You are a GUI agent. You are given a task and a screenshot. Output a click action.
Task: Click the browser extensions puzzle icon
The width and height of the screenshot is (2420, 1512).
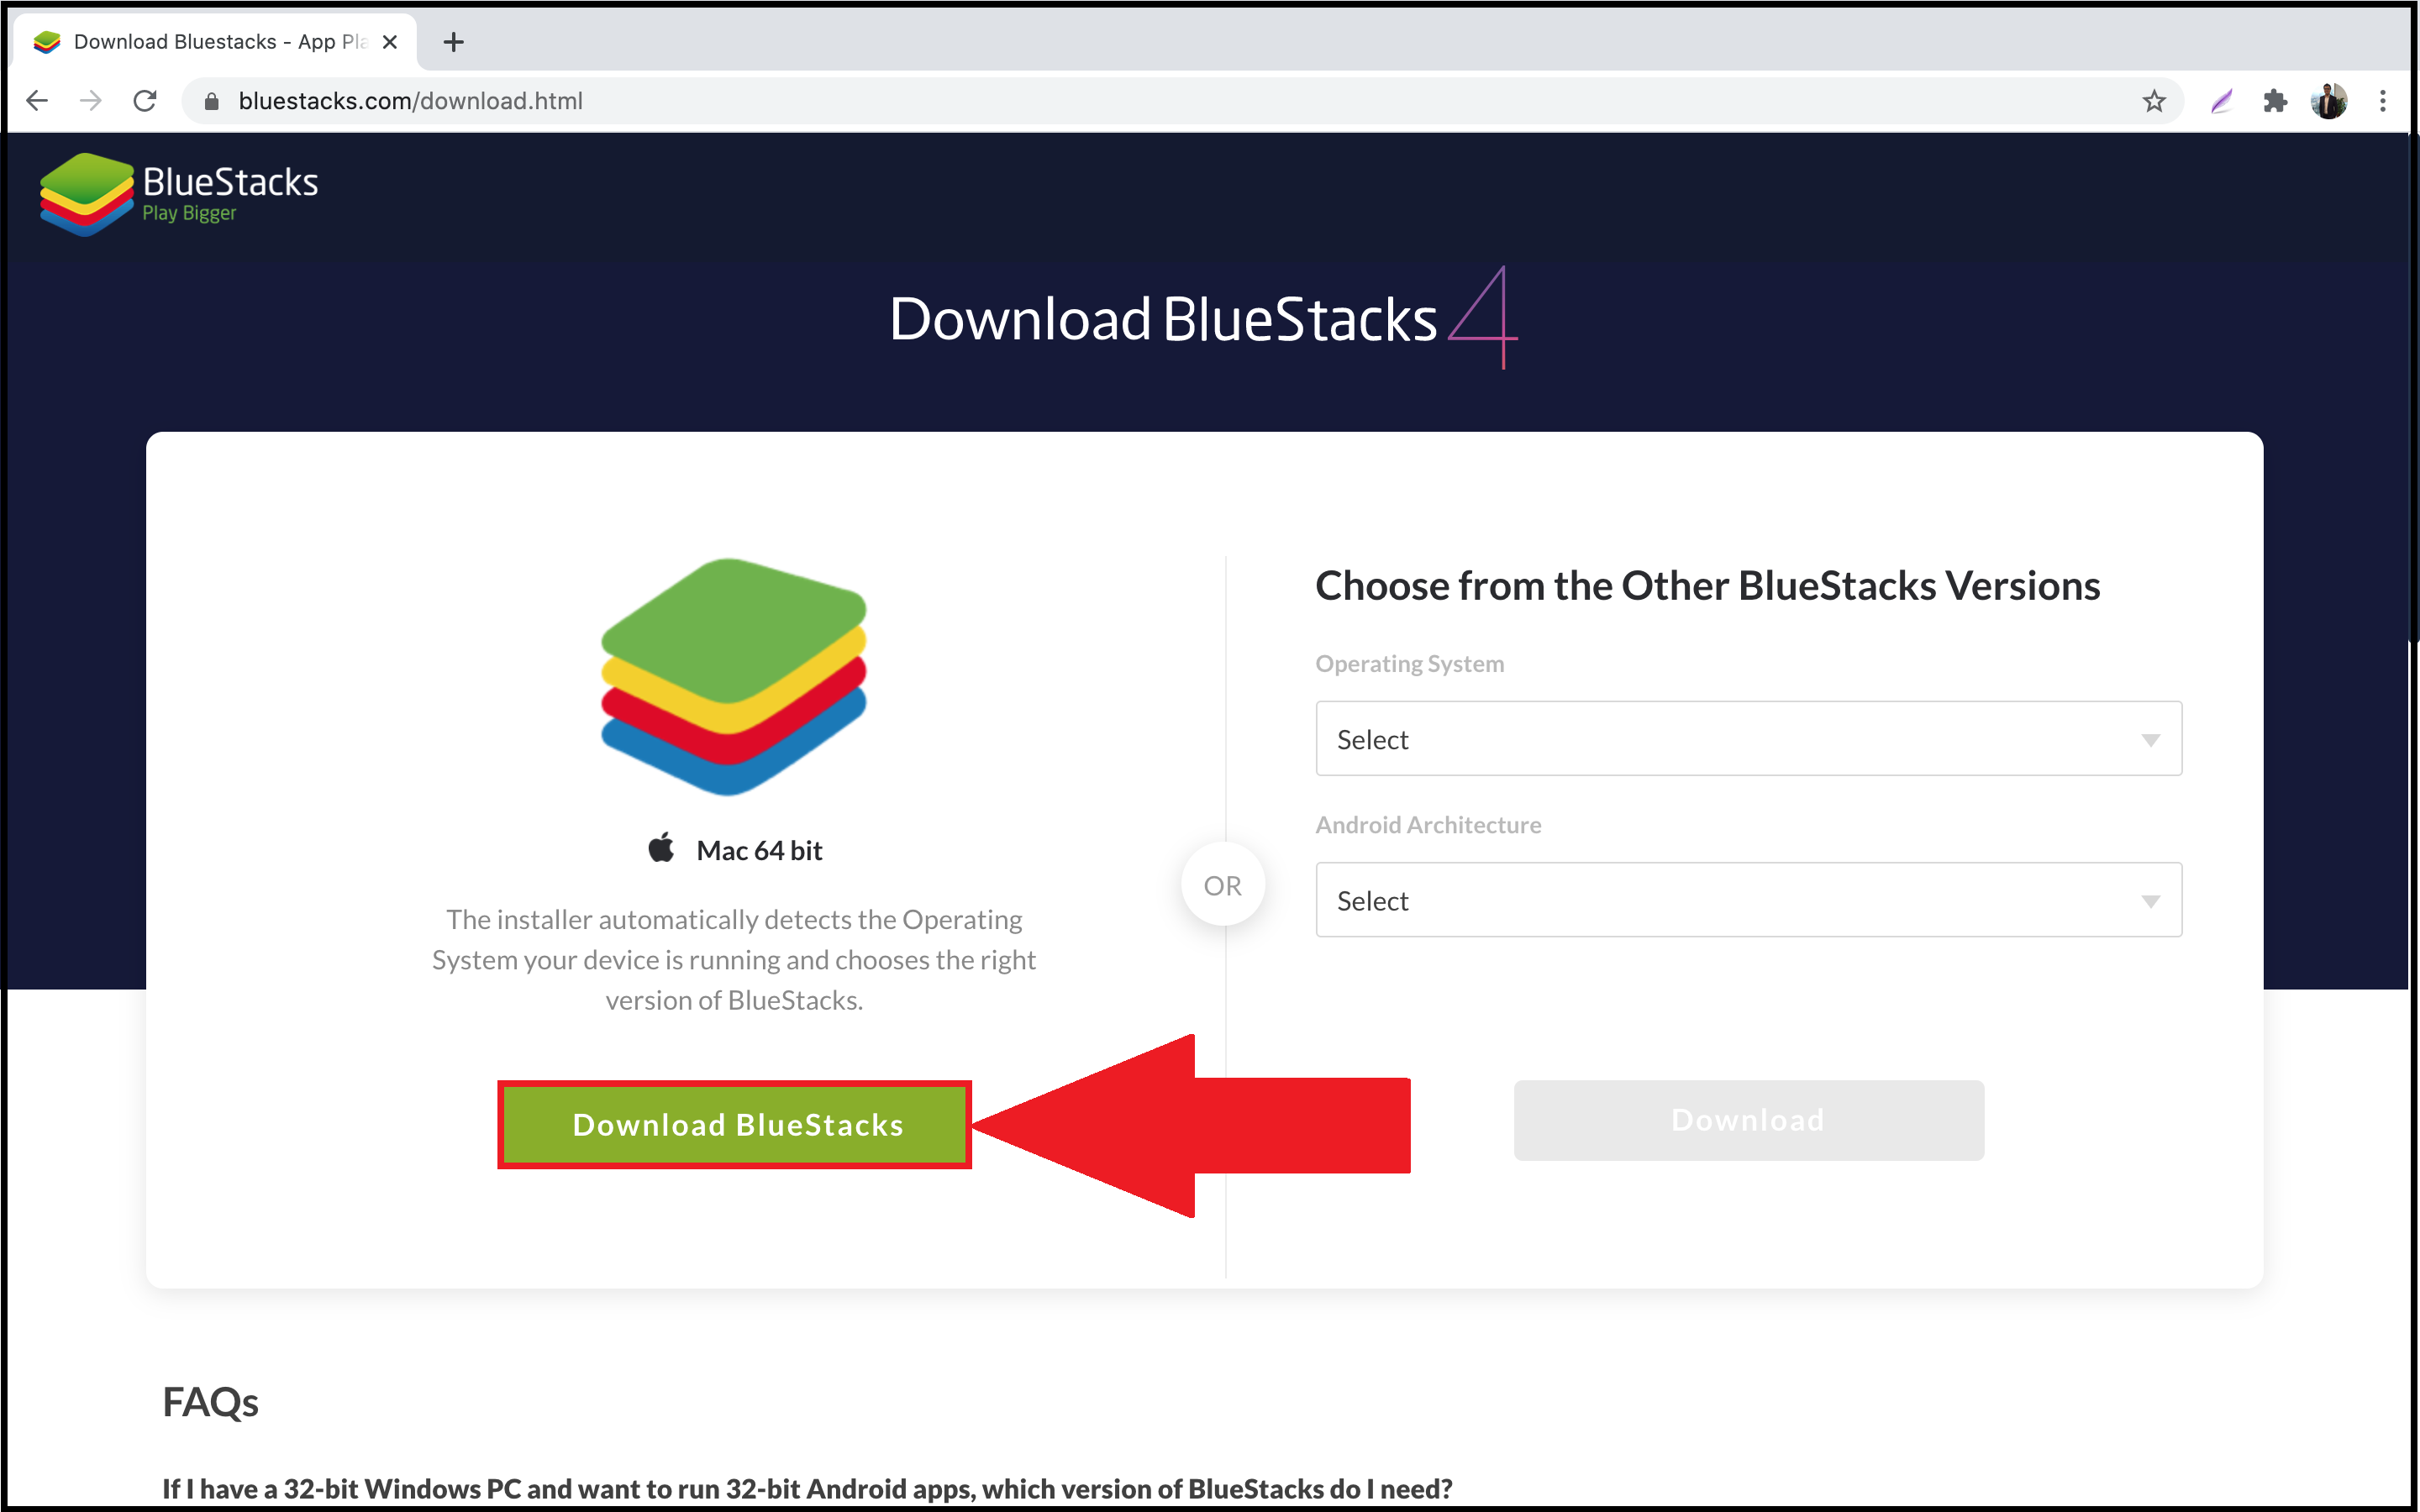click(x=2279, y=101)
